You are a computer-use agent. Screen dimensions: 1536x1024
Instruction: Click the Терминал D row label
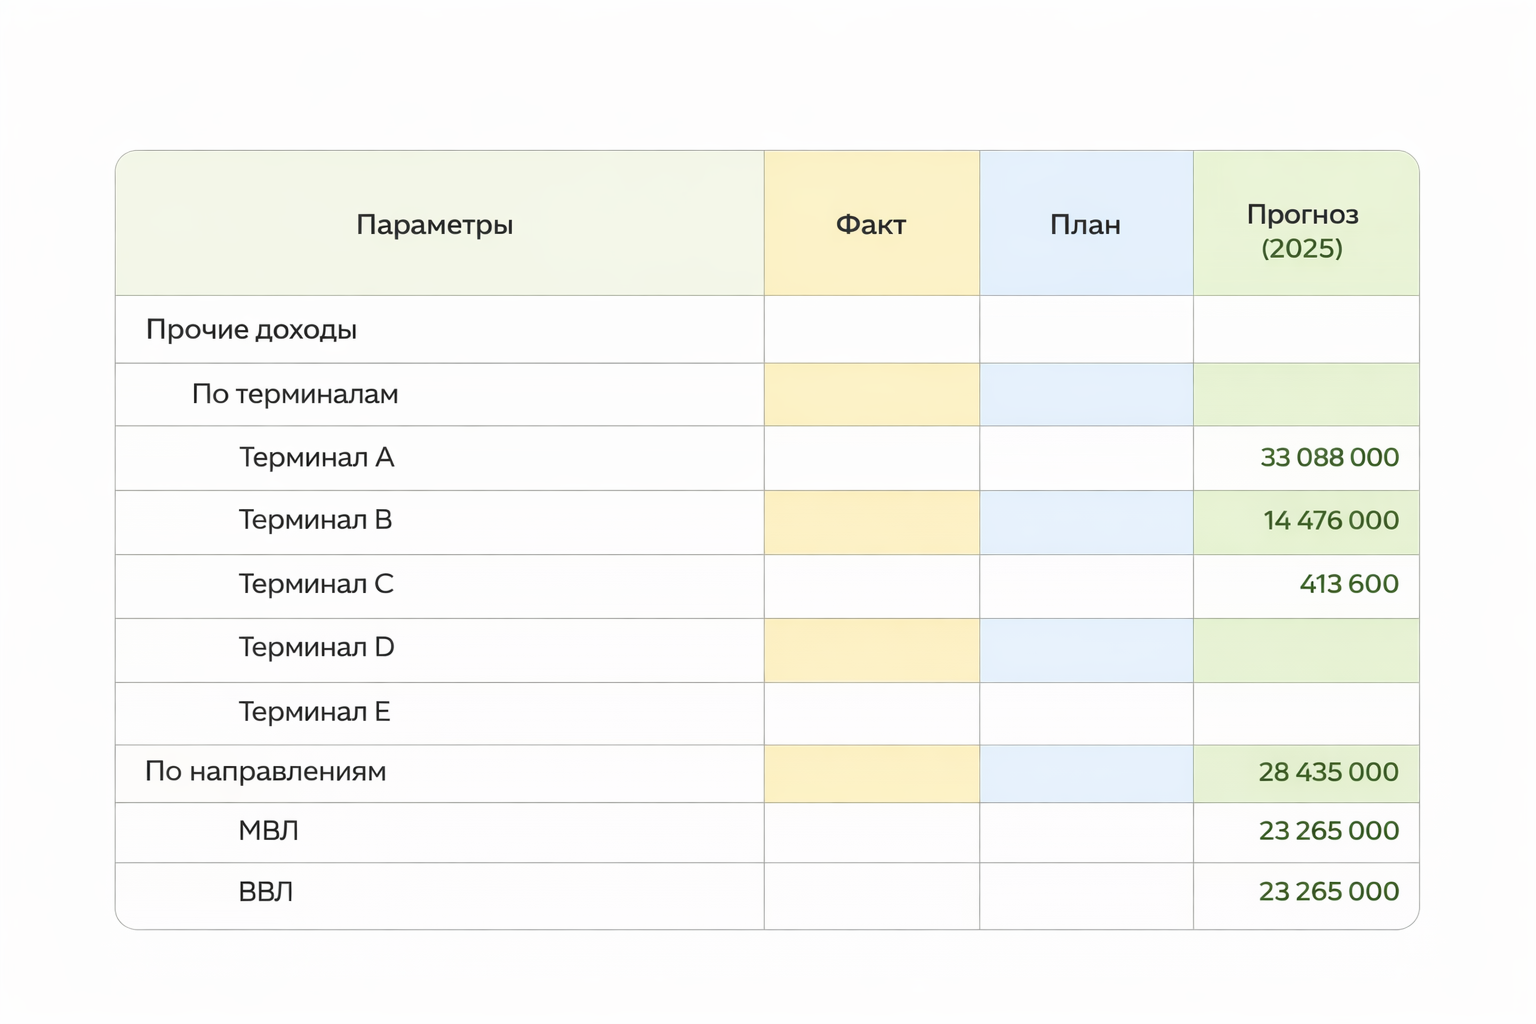[316, 648]
